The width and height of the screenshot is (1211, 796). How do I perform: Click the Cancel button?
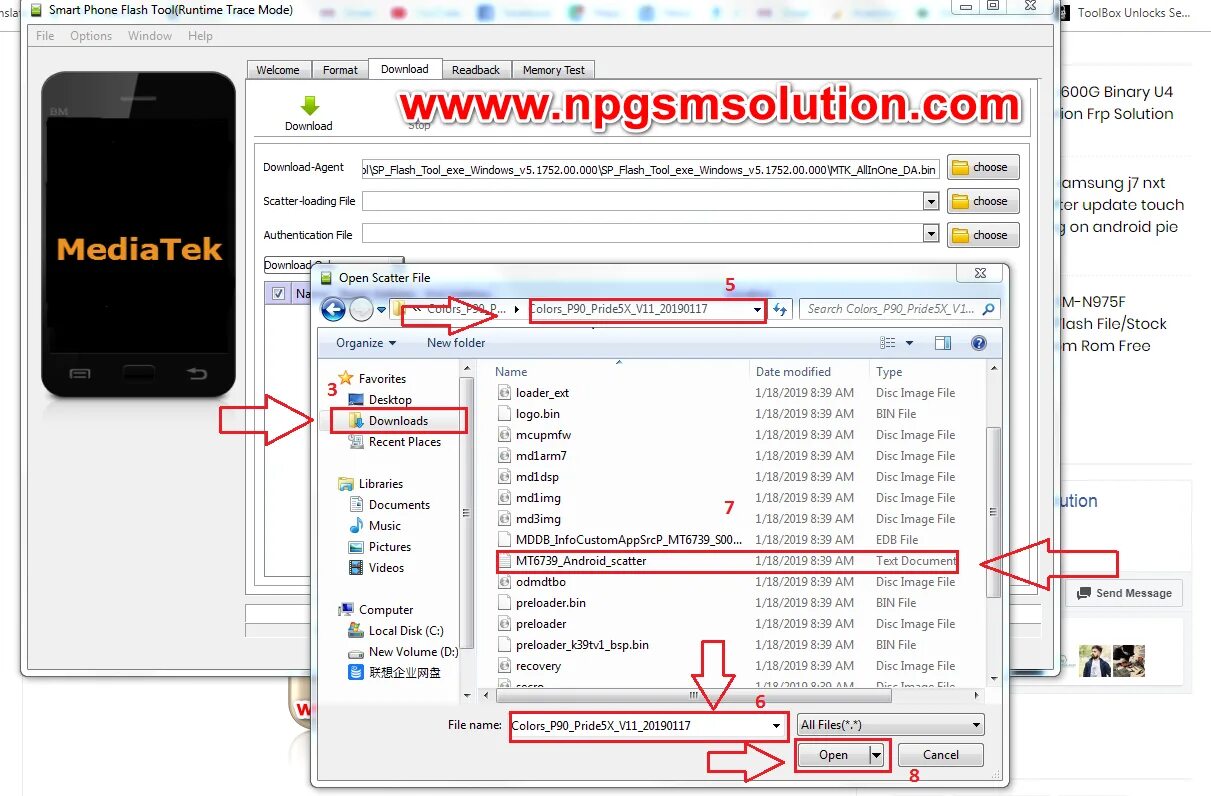(x=941, y=755)
